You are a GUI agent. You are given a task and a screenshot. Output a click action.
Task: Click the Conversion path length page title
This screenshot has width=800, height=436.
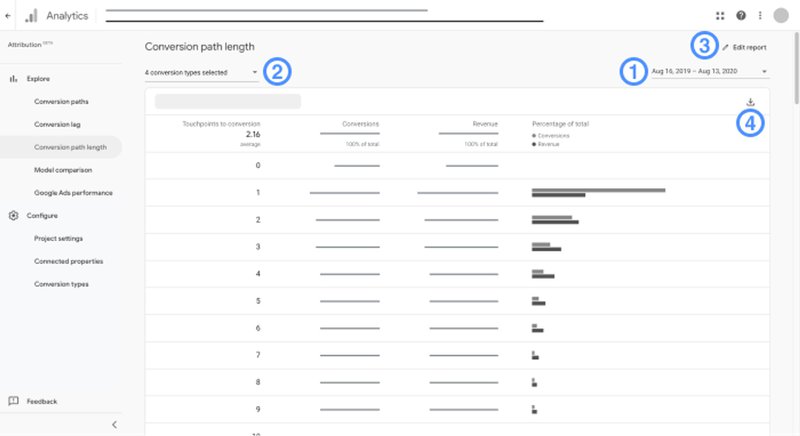(199, 46)
